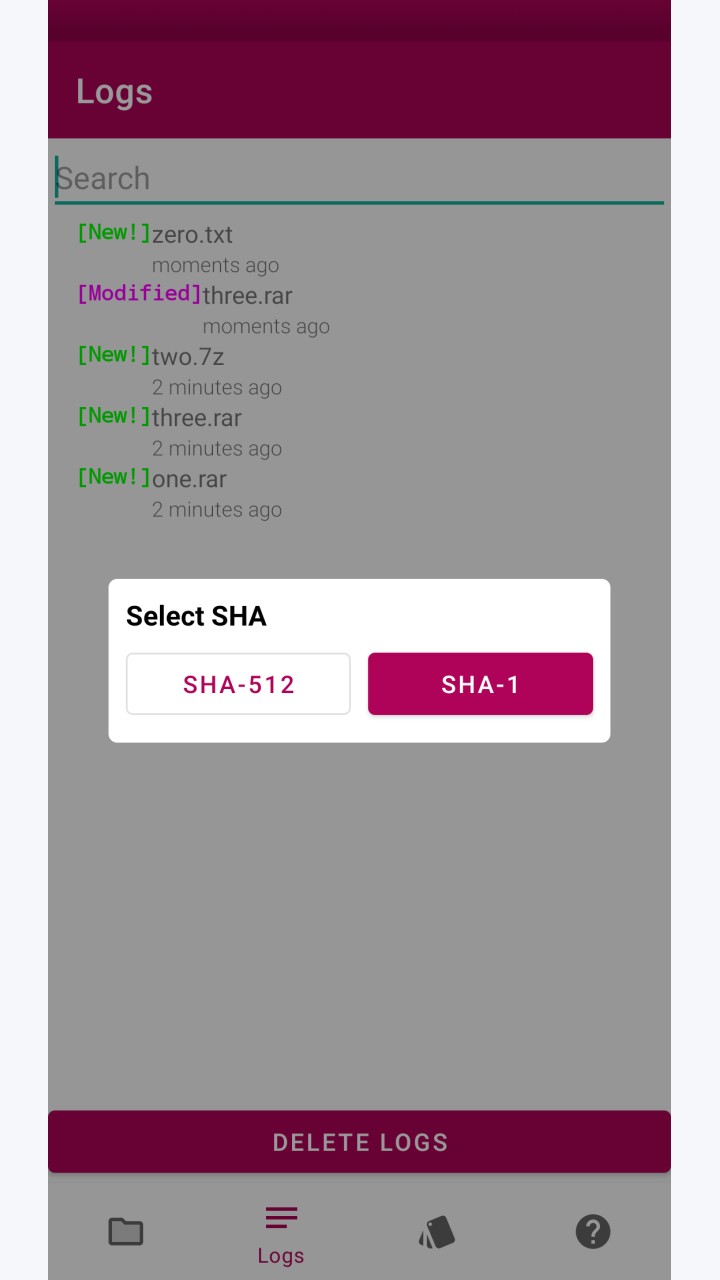Open the folder tab icon
This screenshot has height=1280, width=720.
(x=126, y=1231)
